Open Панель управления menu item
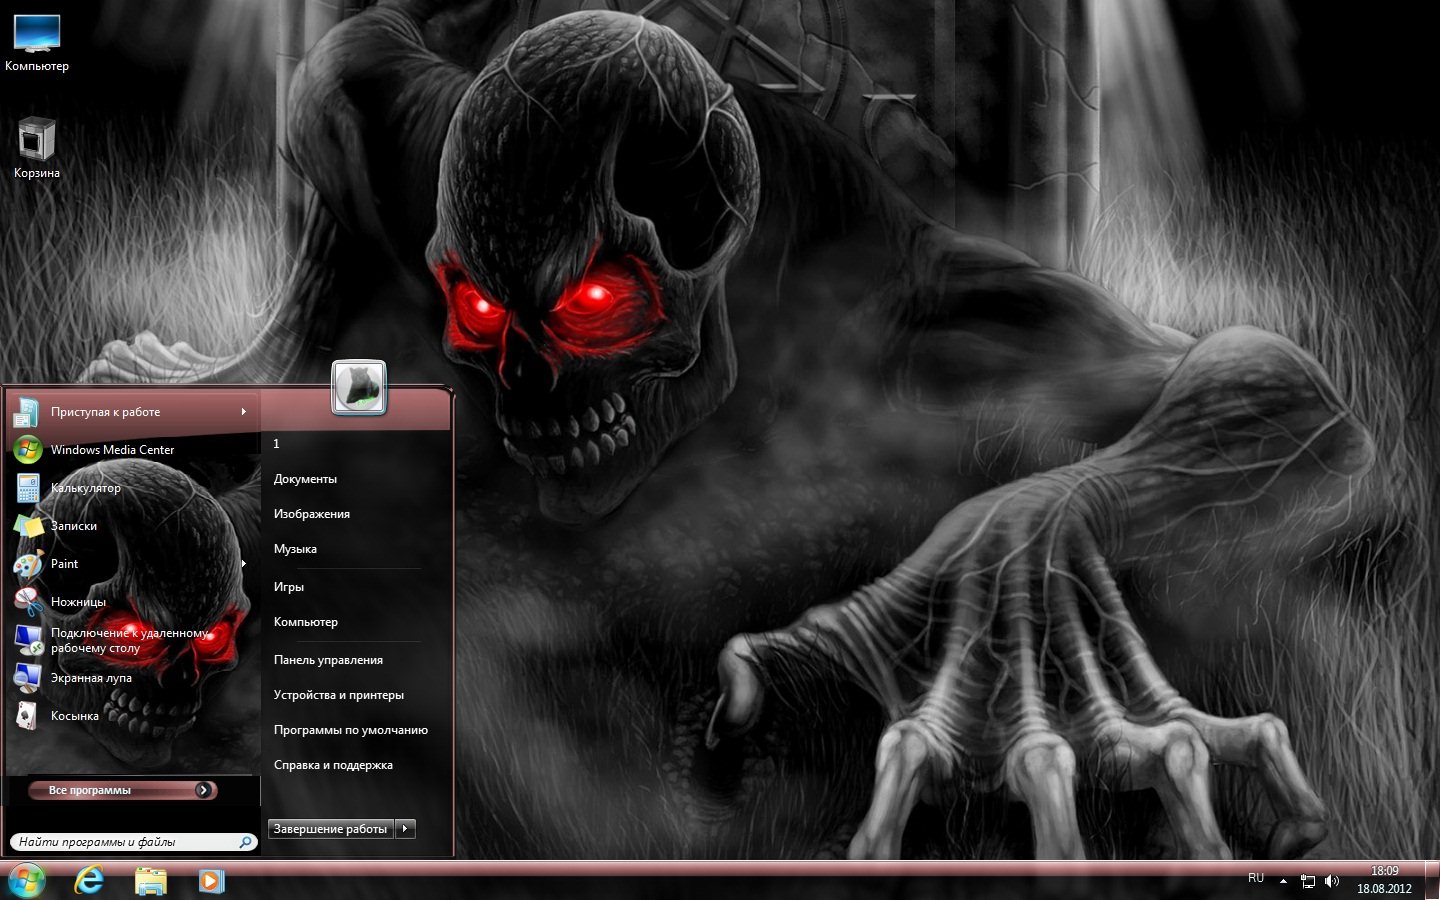The image size is (1440, 900). (x=328, y=660)
